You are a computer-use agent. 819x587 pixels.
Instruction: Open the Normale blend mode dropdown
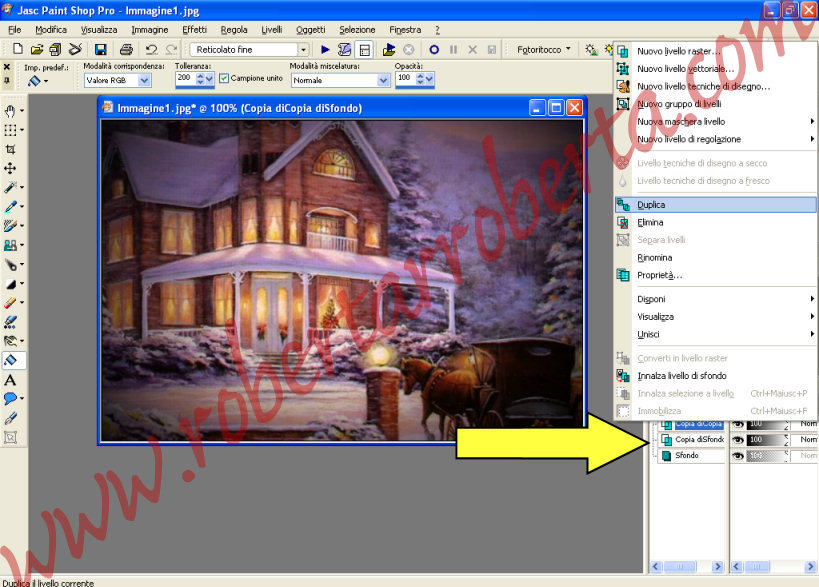coord(384,80)
